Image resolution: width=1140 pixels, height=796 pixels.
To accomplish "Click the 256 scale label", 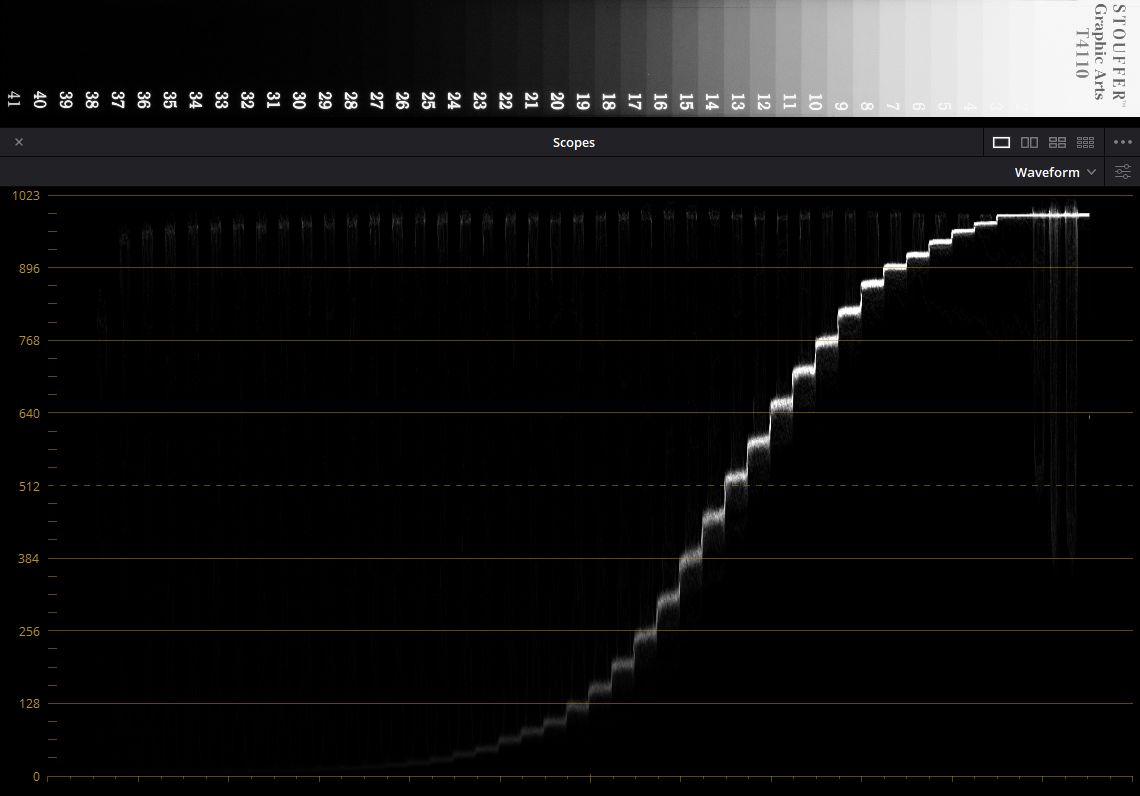I will 29,631.
